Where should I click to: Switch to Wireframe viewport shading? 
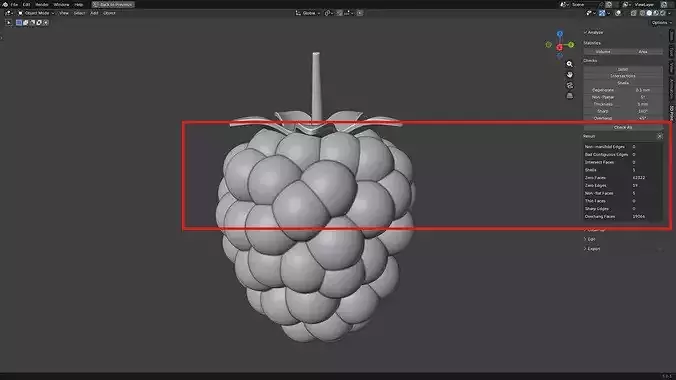[x=642, y=13]
